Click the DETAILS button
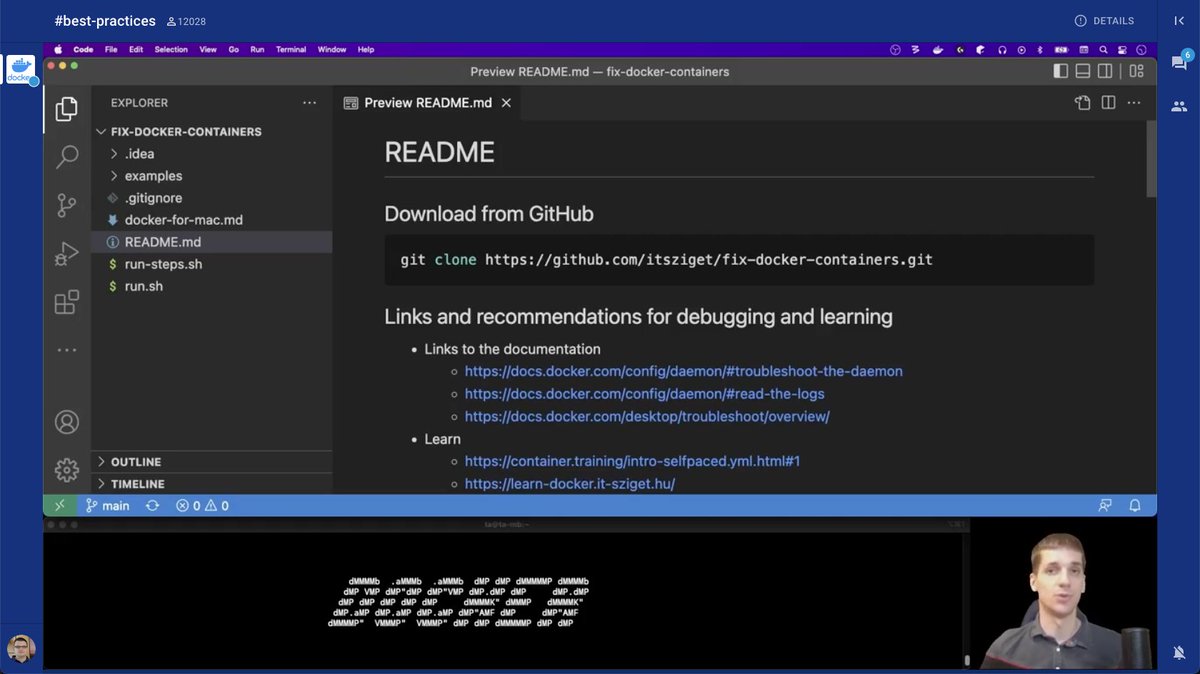The image size is (1200, 674). [x=1104, y=20]
